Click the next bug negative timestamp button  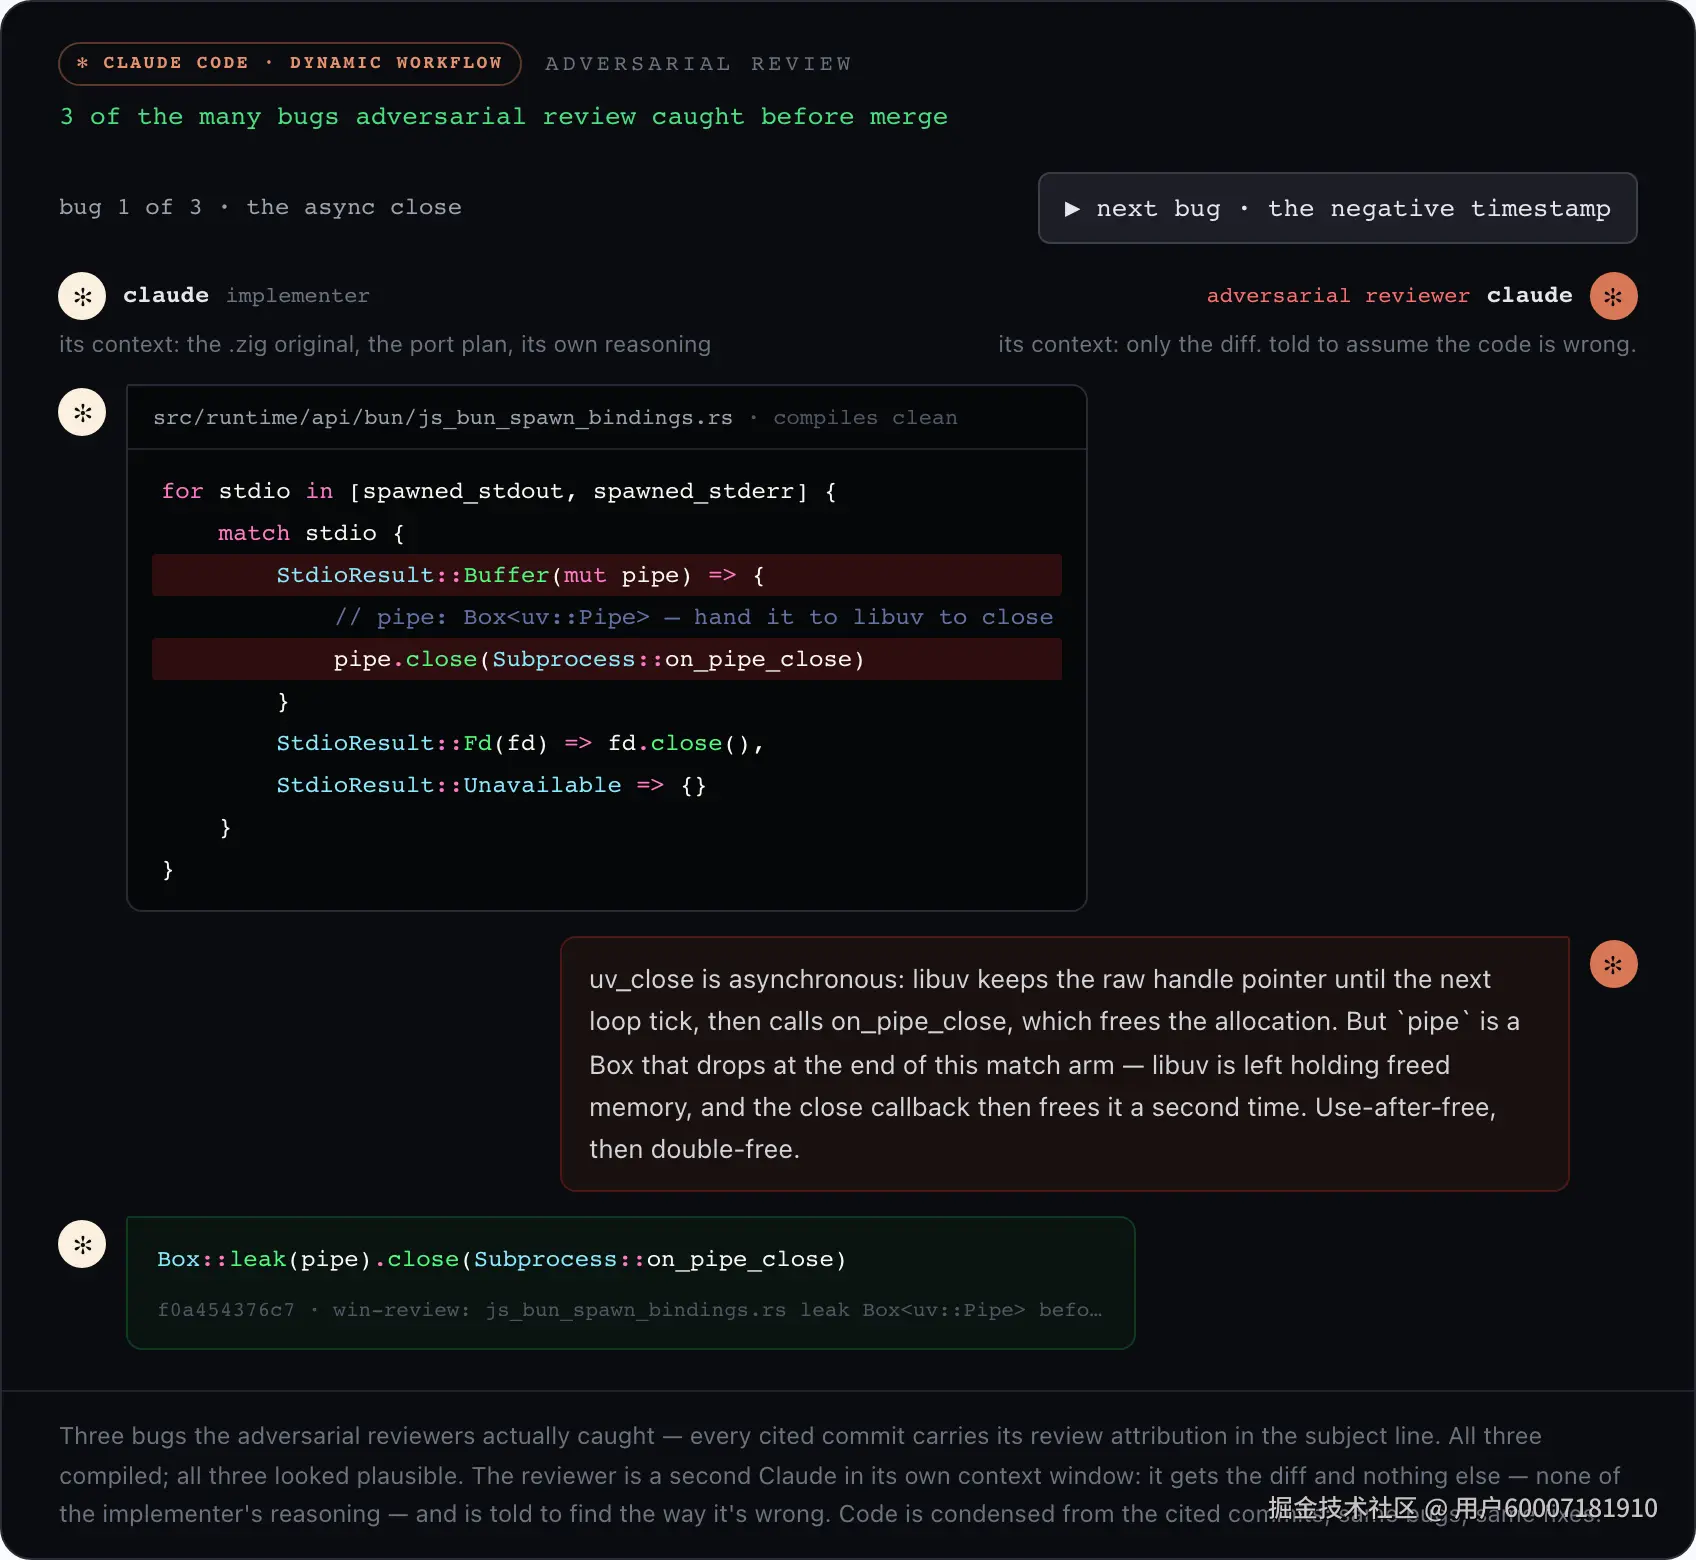[x=1337, y=208]
